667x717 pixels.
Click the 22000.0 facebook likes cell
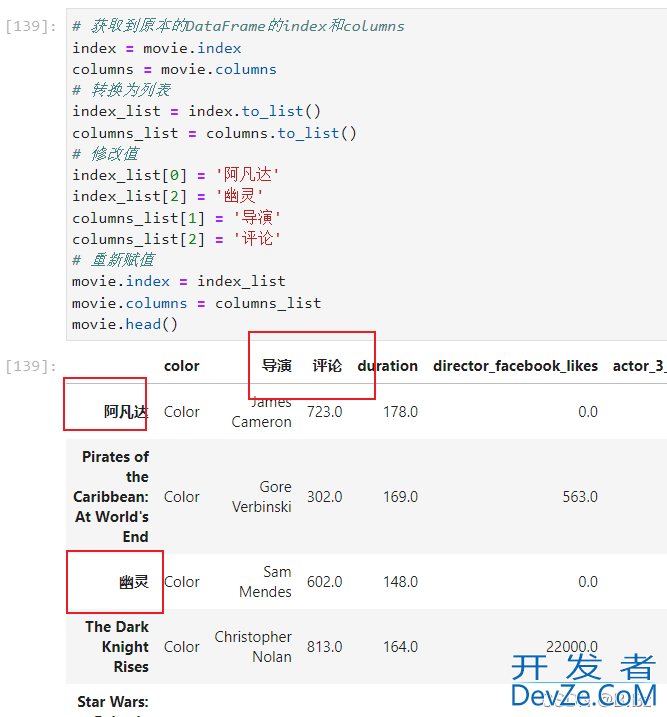tap(572, 647)
